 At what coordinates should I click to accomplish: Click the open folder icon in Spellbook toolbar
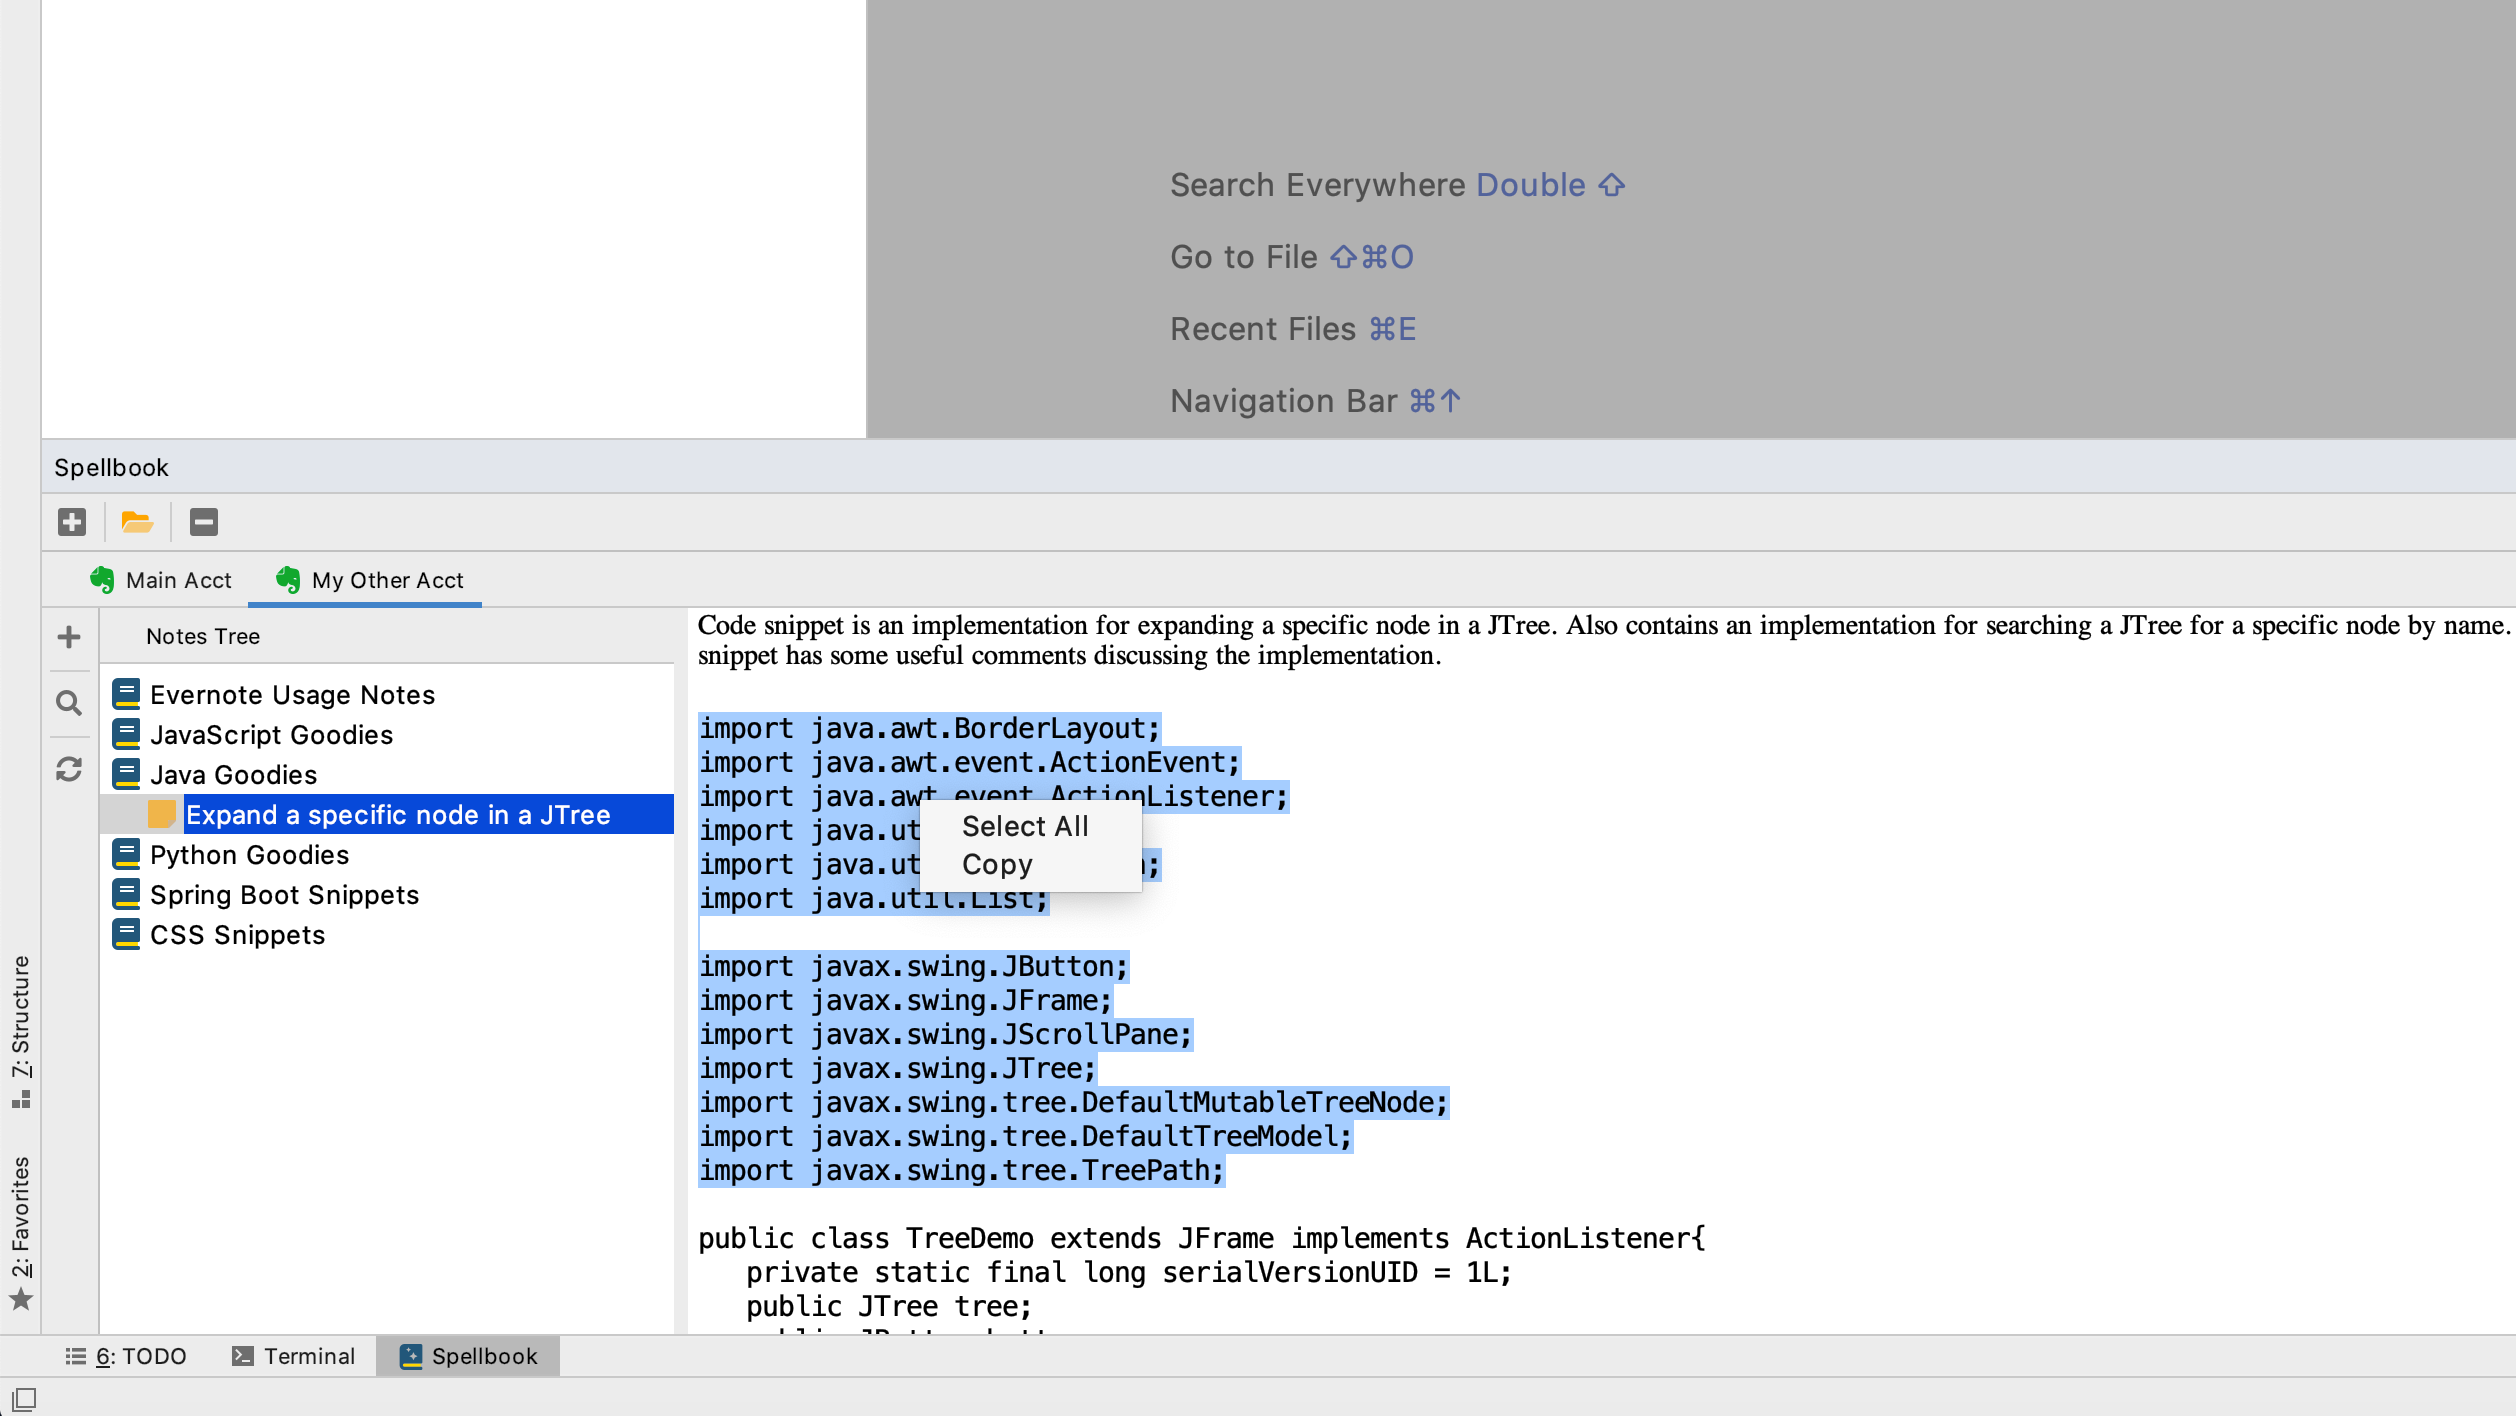pos(136,522)
